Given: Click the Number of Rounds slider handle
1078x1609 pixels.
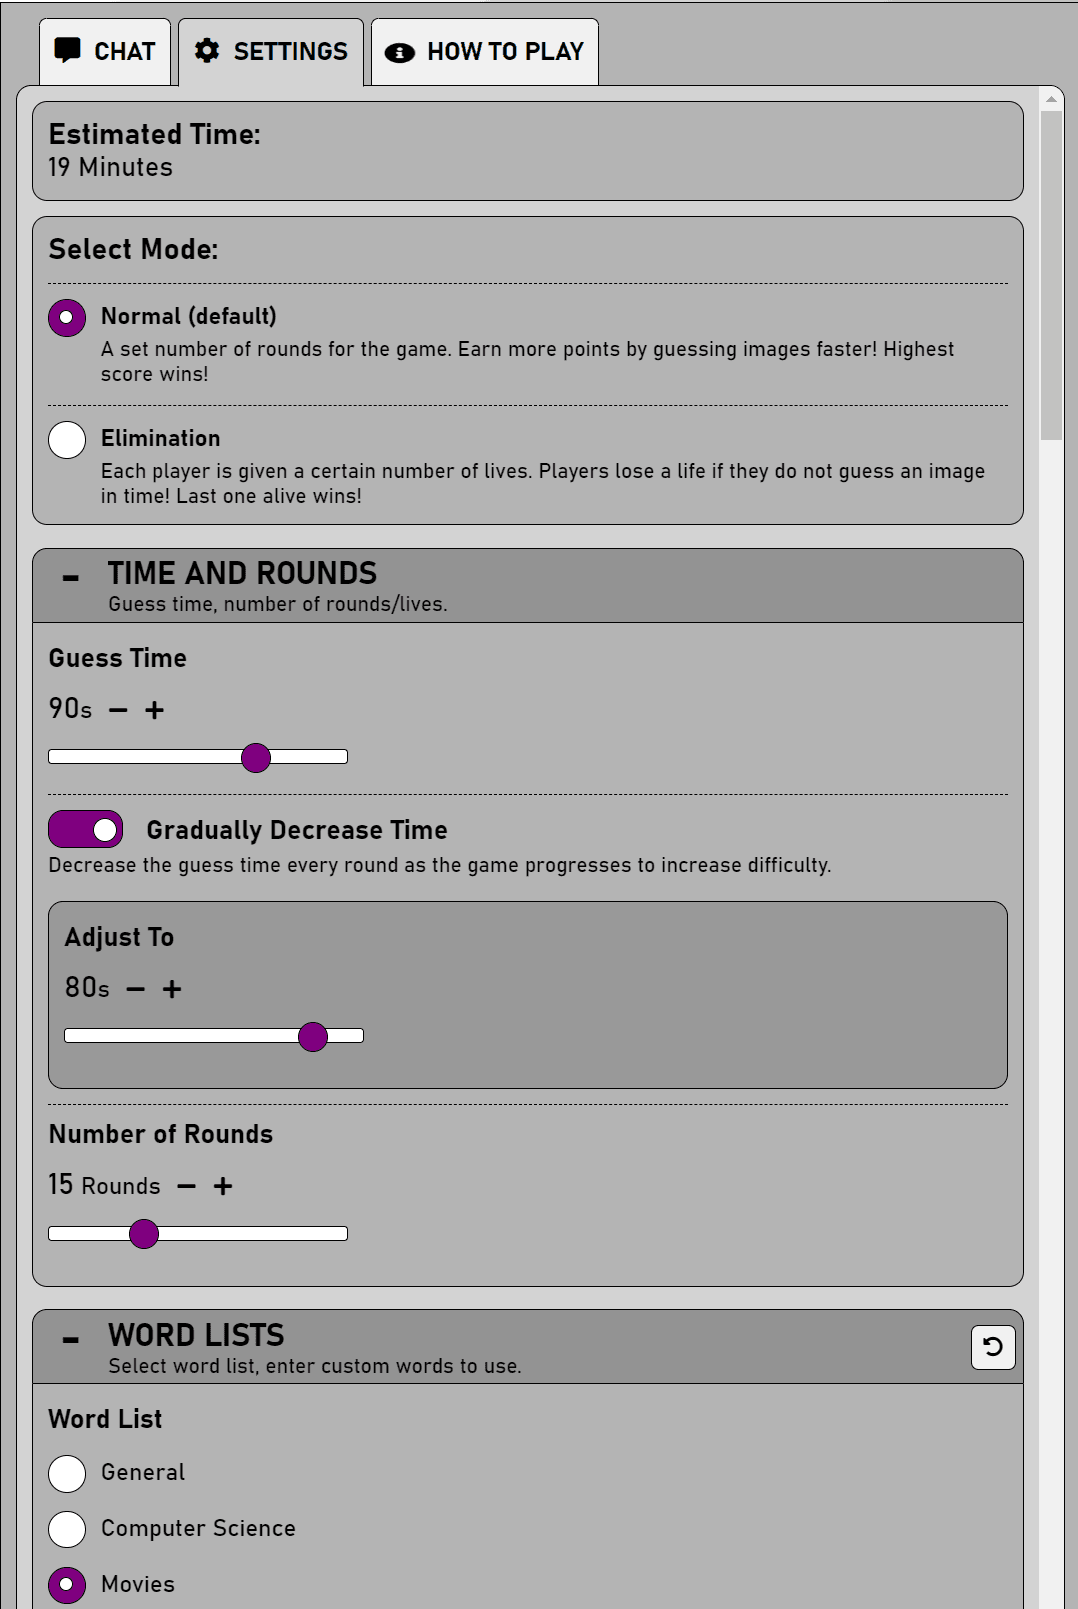Looking at the screenshot, I should coord(144,1234).
